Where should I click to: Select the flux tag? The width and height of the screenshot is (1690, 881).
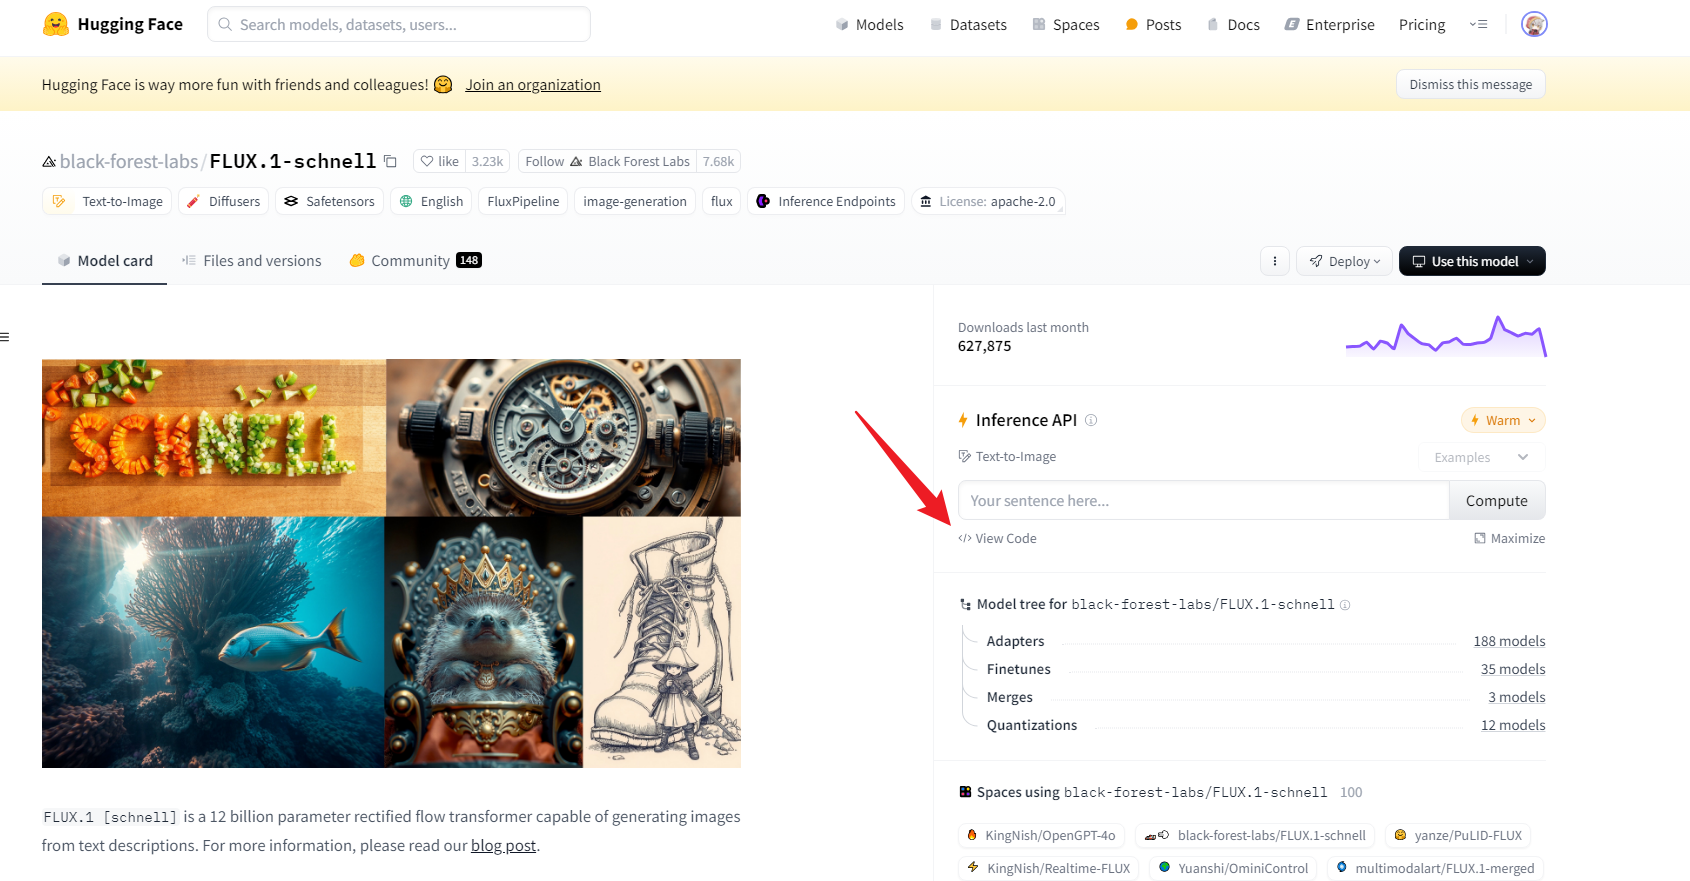pyautogui.click(x=722, y=201)
